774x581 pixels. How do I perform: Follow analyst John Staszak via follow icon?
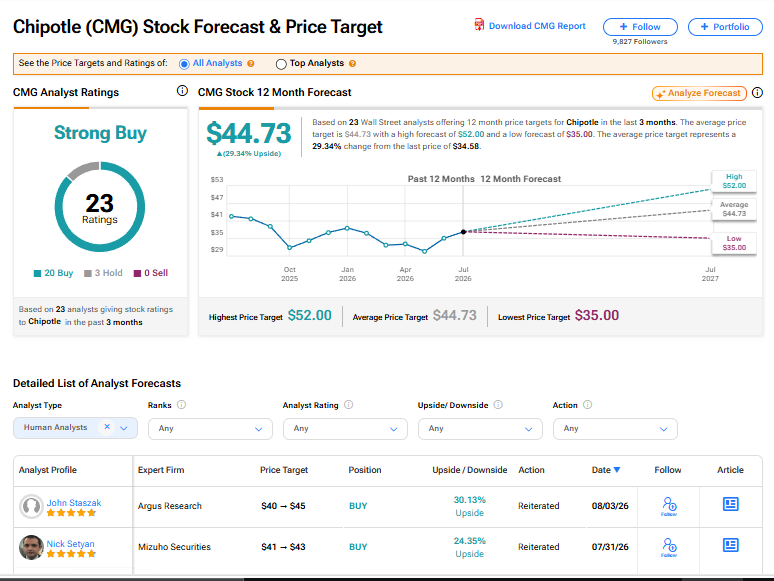tap(669, 506)
